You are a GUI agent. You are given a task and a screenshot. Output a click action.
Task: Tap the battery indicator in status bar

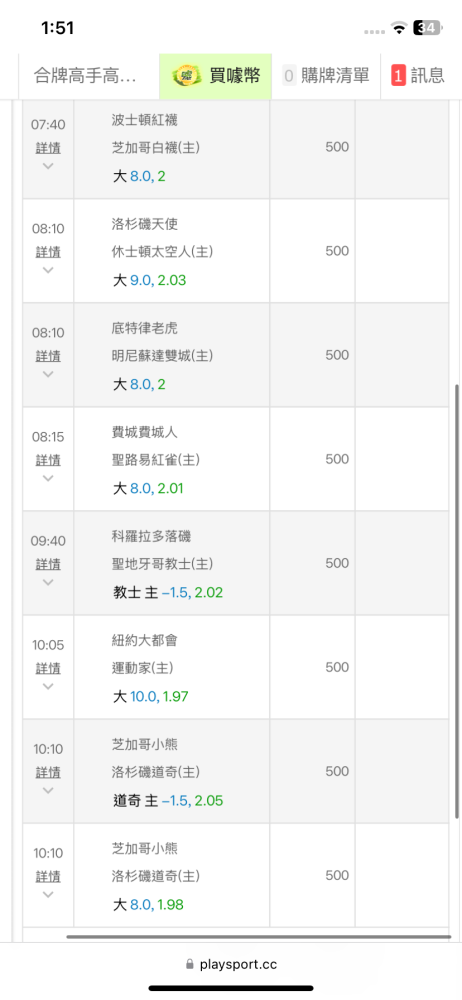[428, 27]
